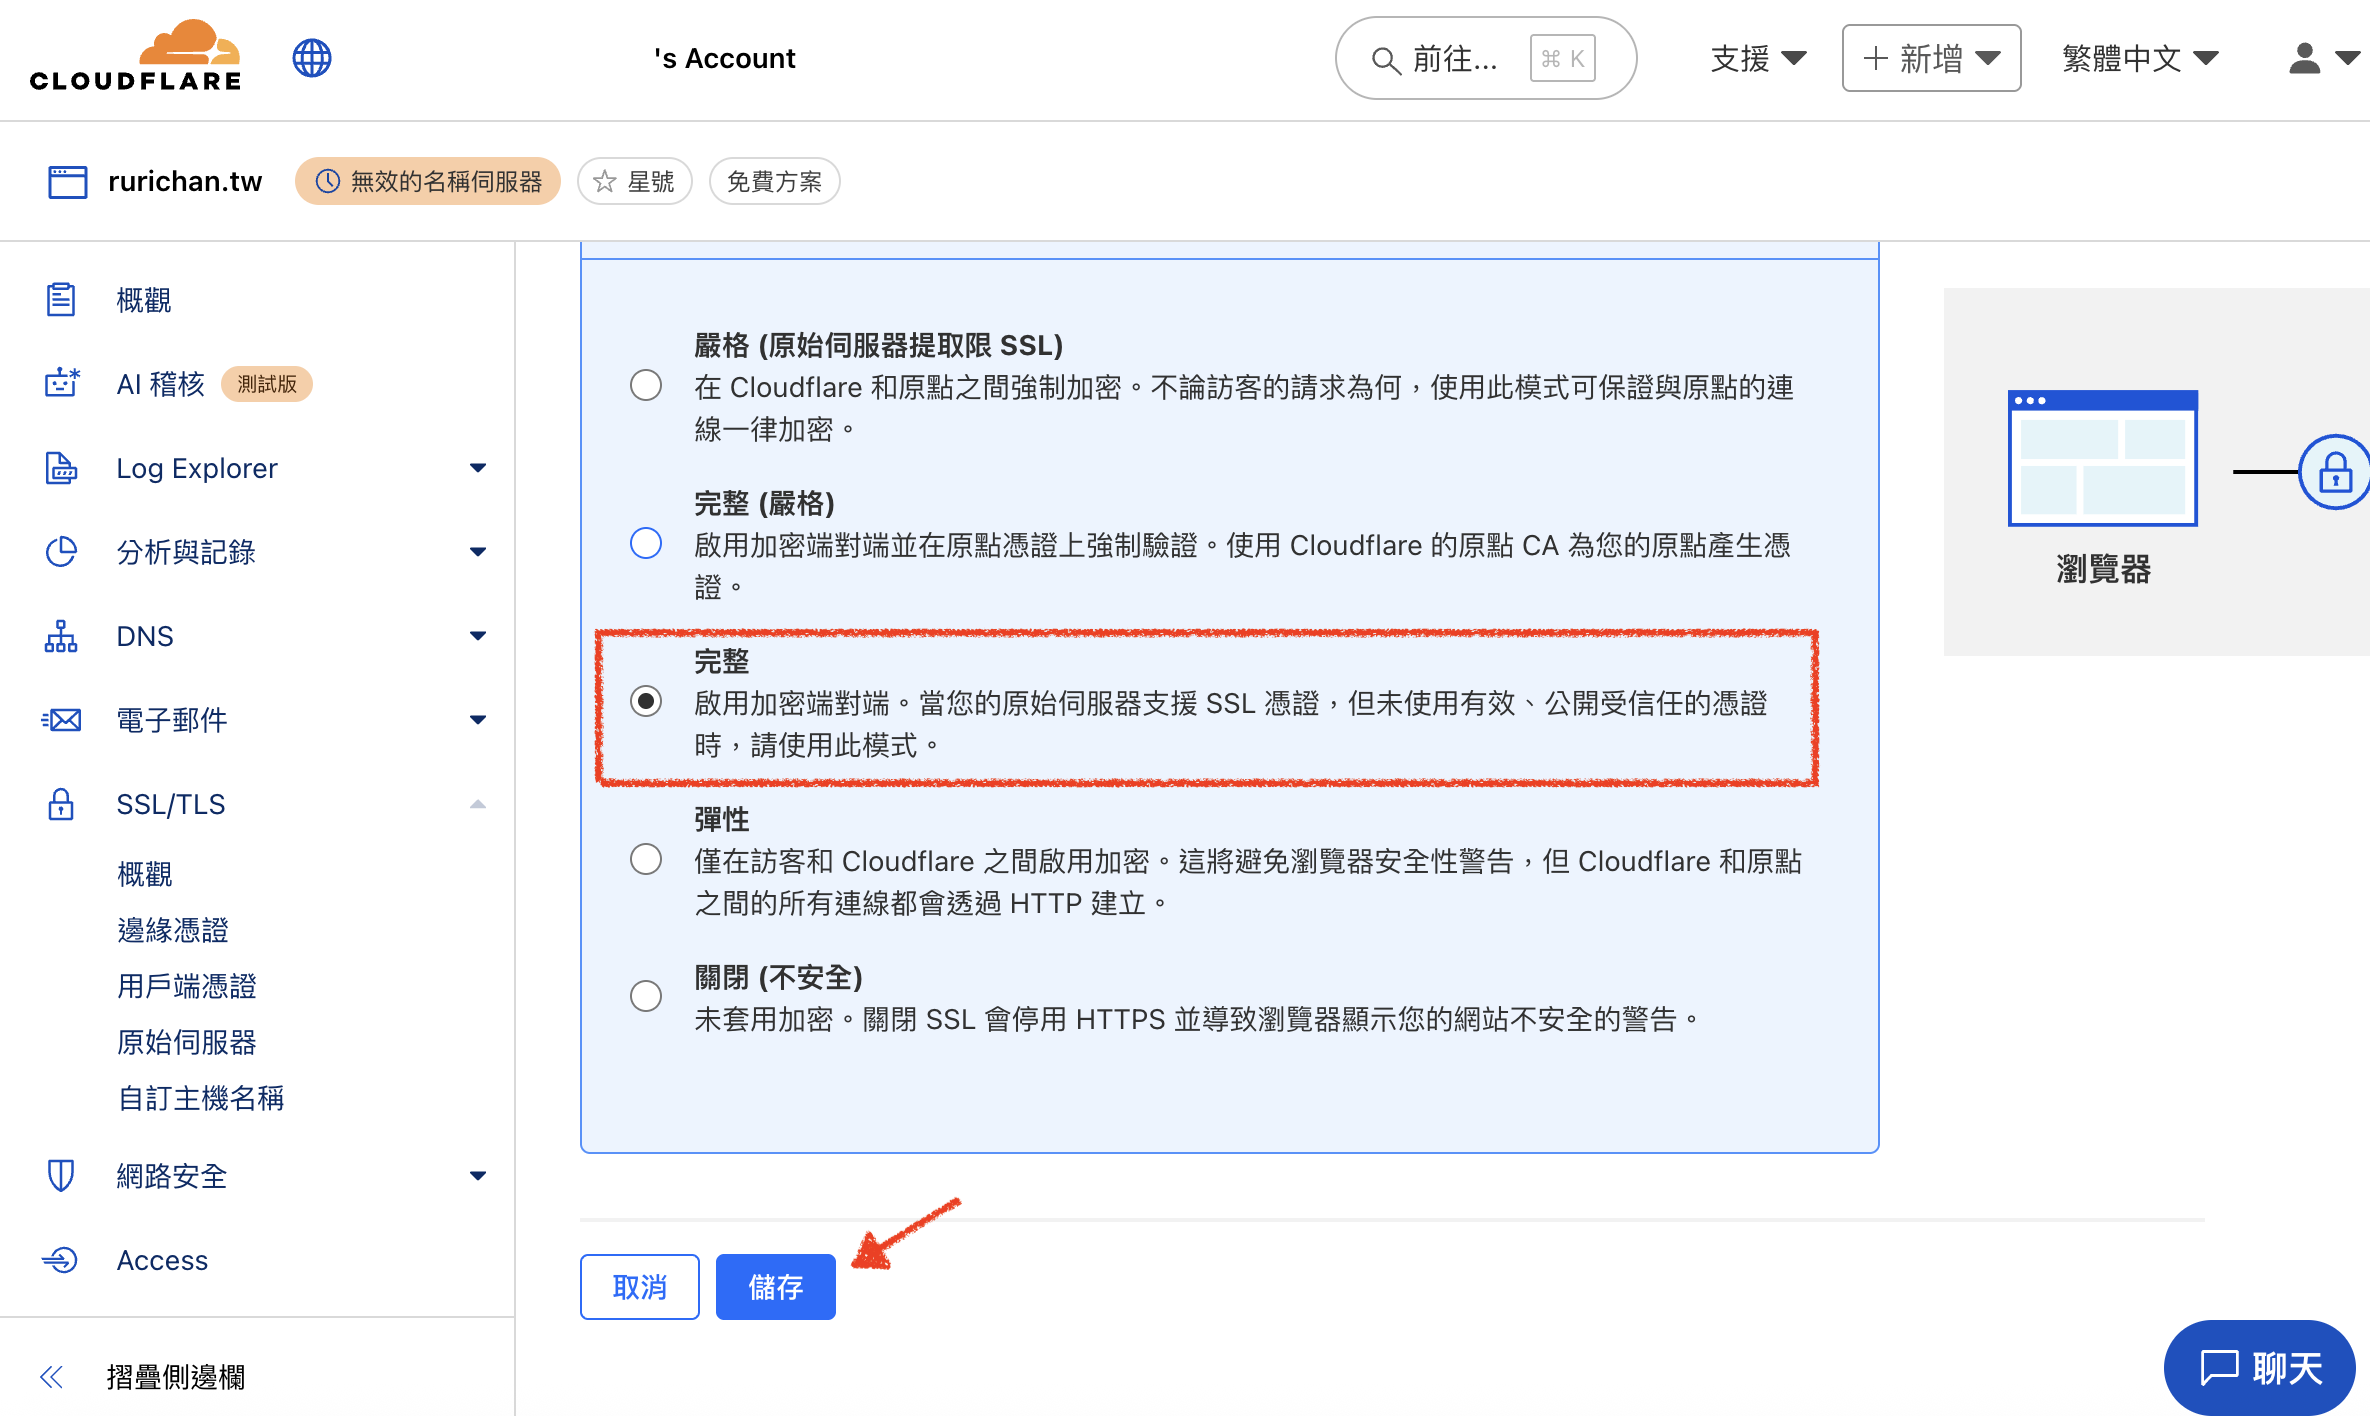Click the SSL/TLS padlock icon
Image resolution: width=2370 pixels, height=1416 pixels.
61,804
